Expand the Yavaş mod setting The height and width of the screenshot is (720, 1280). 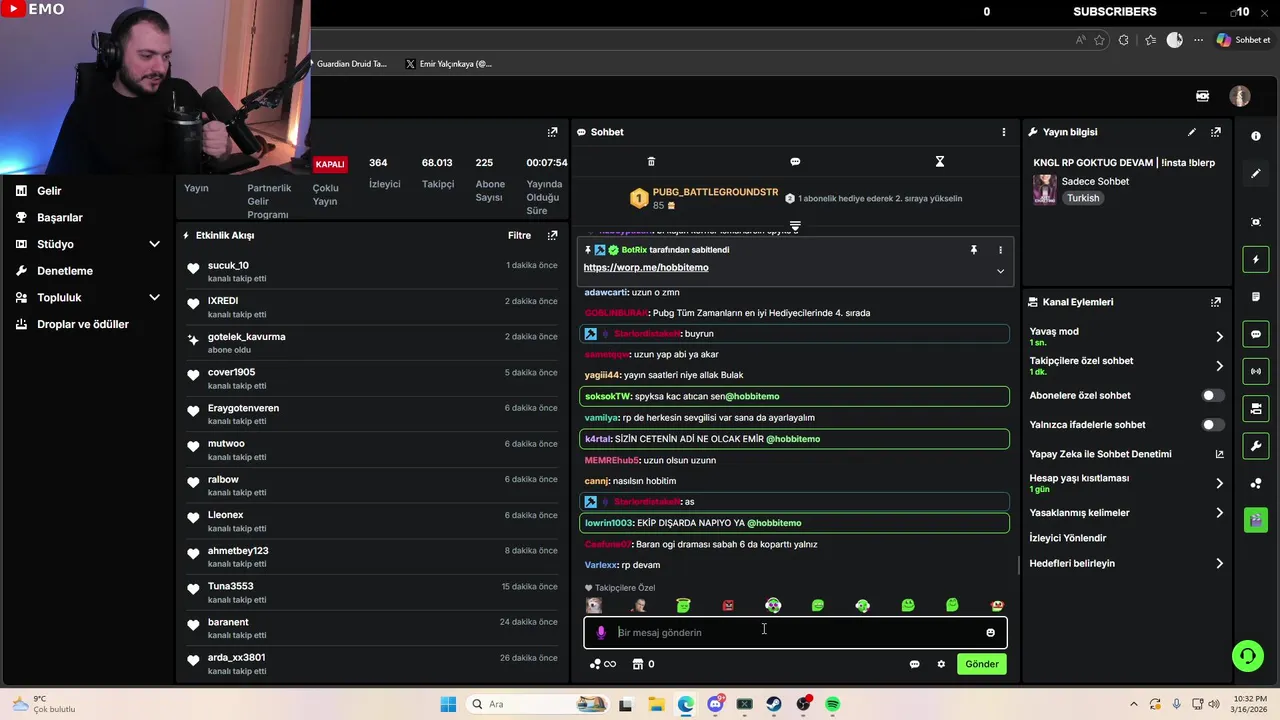pyautogui.click(x=1219, y=337)
